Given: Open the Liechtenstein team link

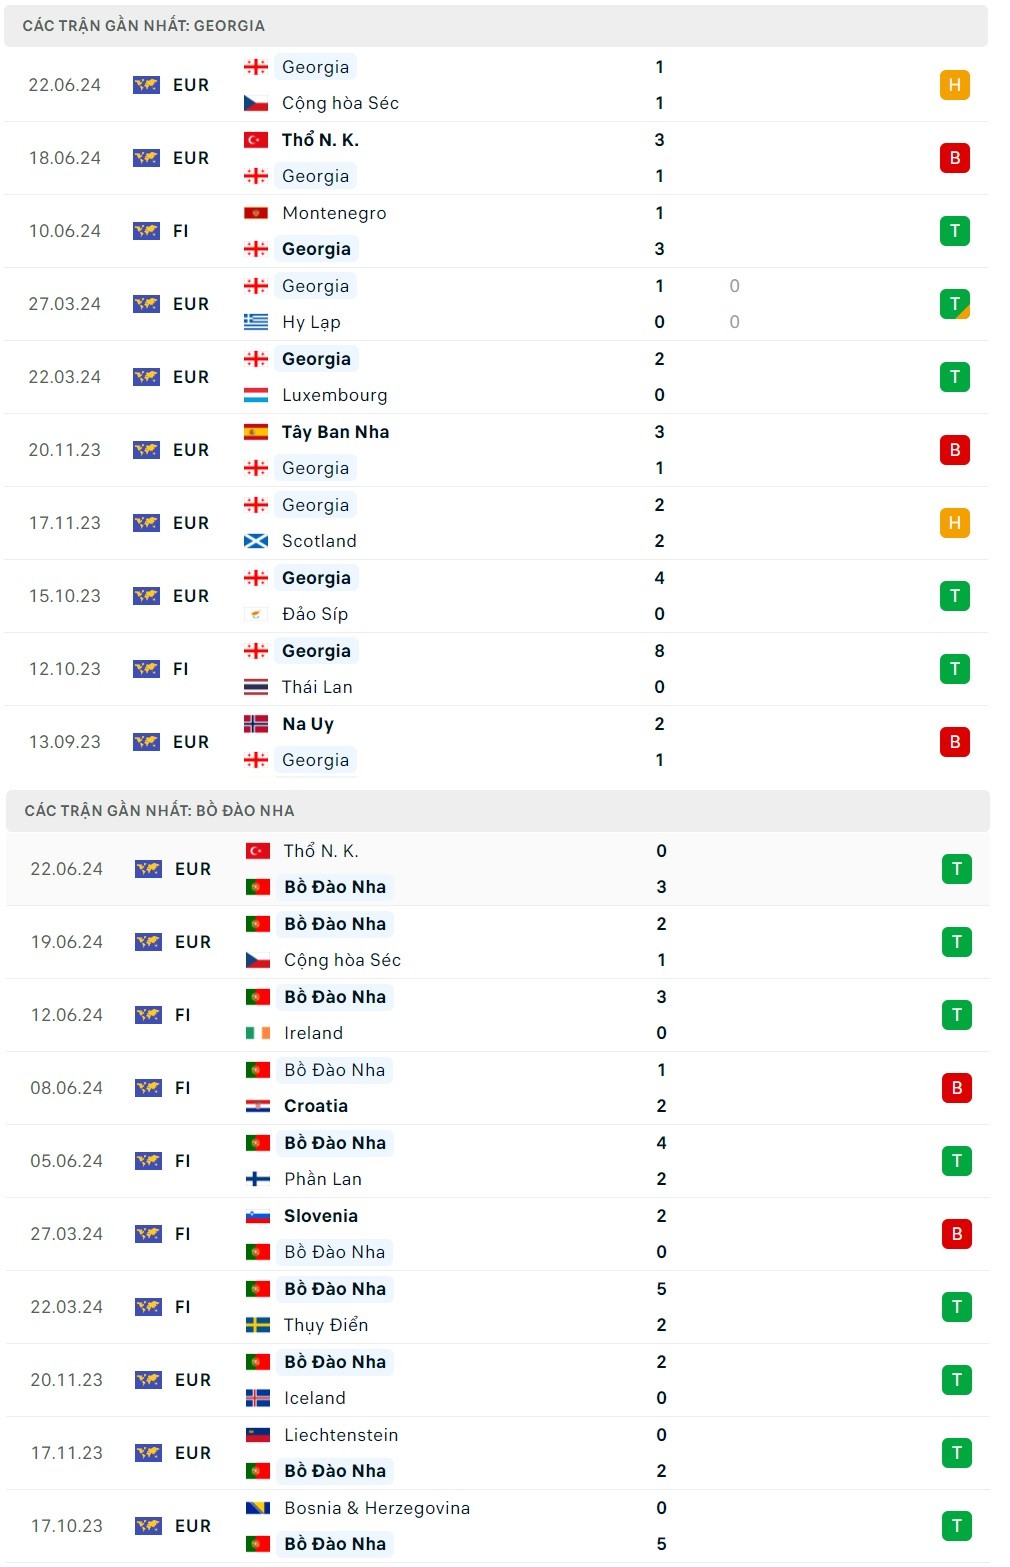Looking at the screenshot, I should 341,1435.
